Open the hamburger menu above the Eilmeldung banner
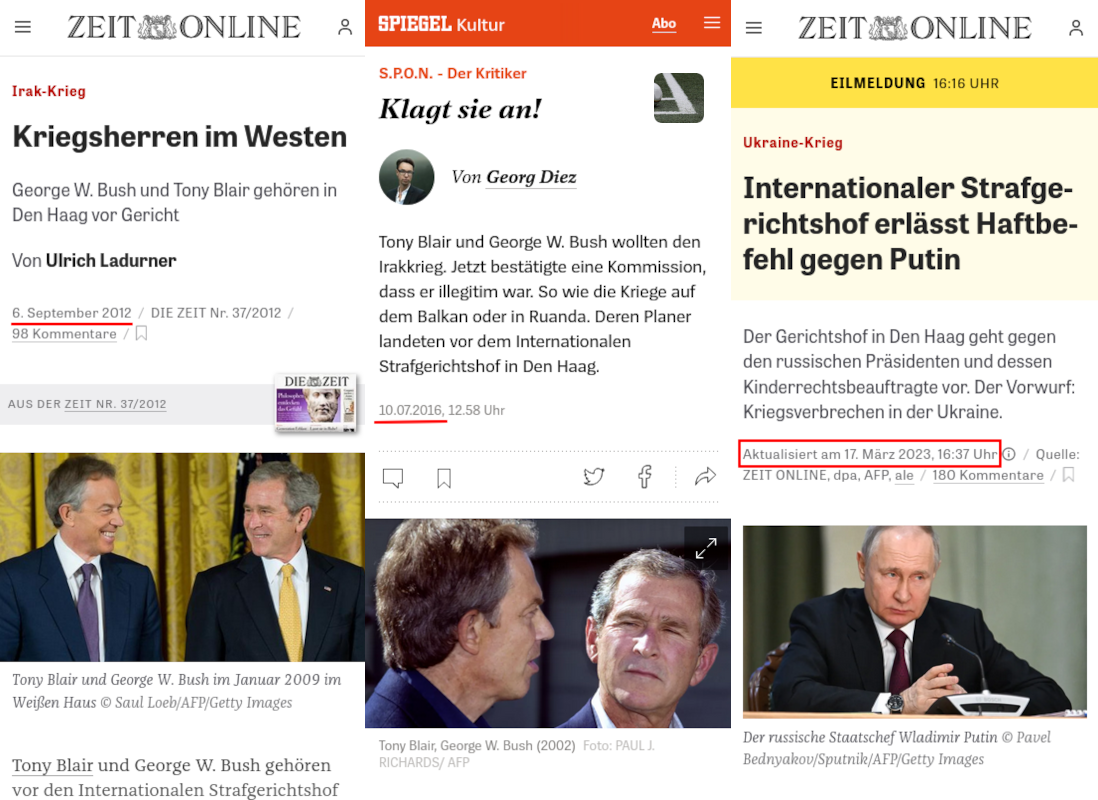This screenshot has width=1098, height=800. point(753,27)
